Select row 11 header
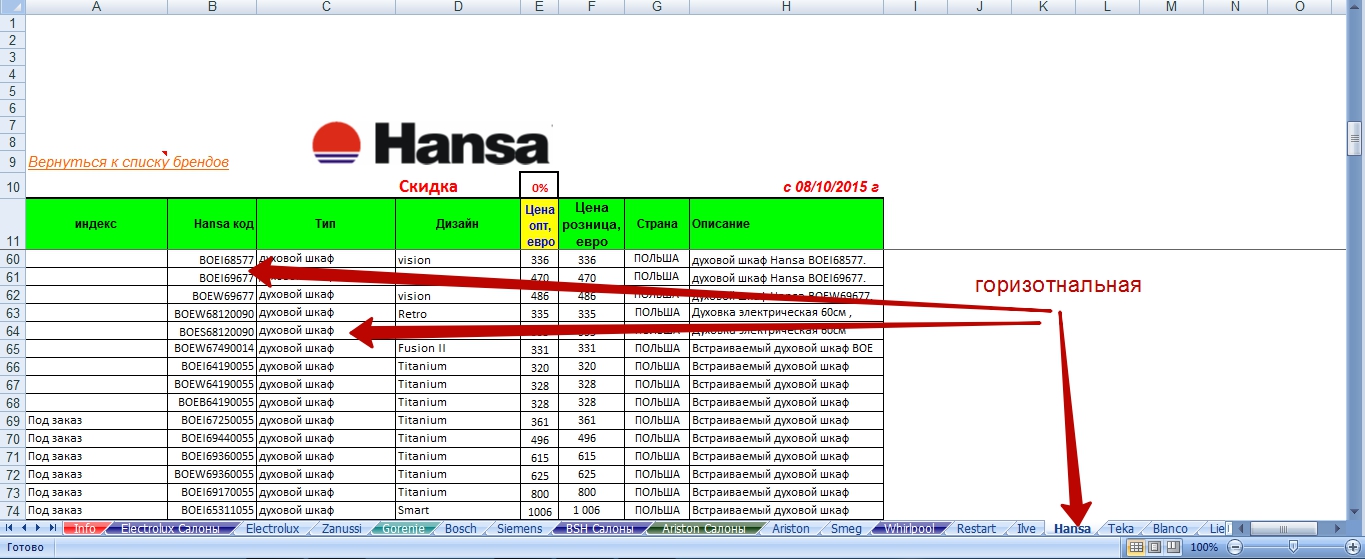 point(12,224)
